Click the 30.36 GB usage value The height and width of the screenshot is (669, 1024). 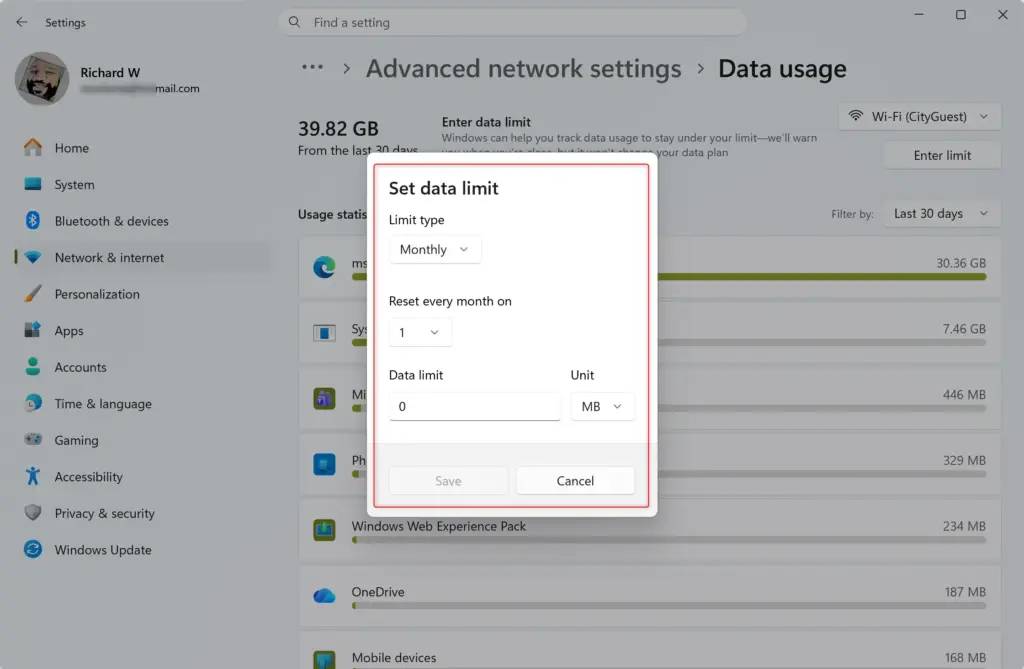pos(961,263)
